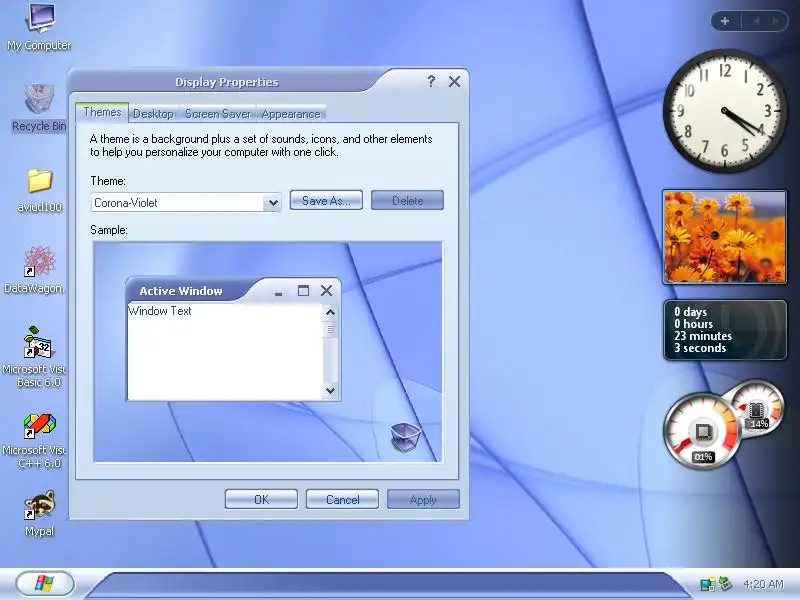Select the aviutl100 folder icon

pyautogui.click(x=40, y=190)
